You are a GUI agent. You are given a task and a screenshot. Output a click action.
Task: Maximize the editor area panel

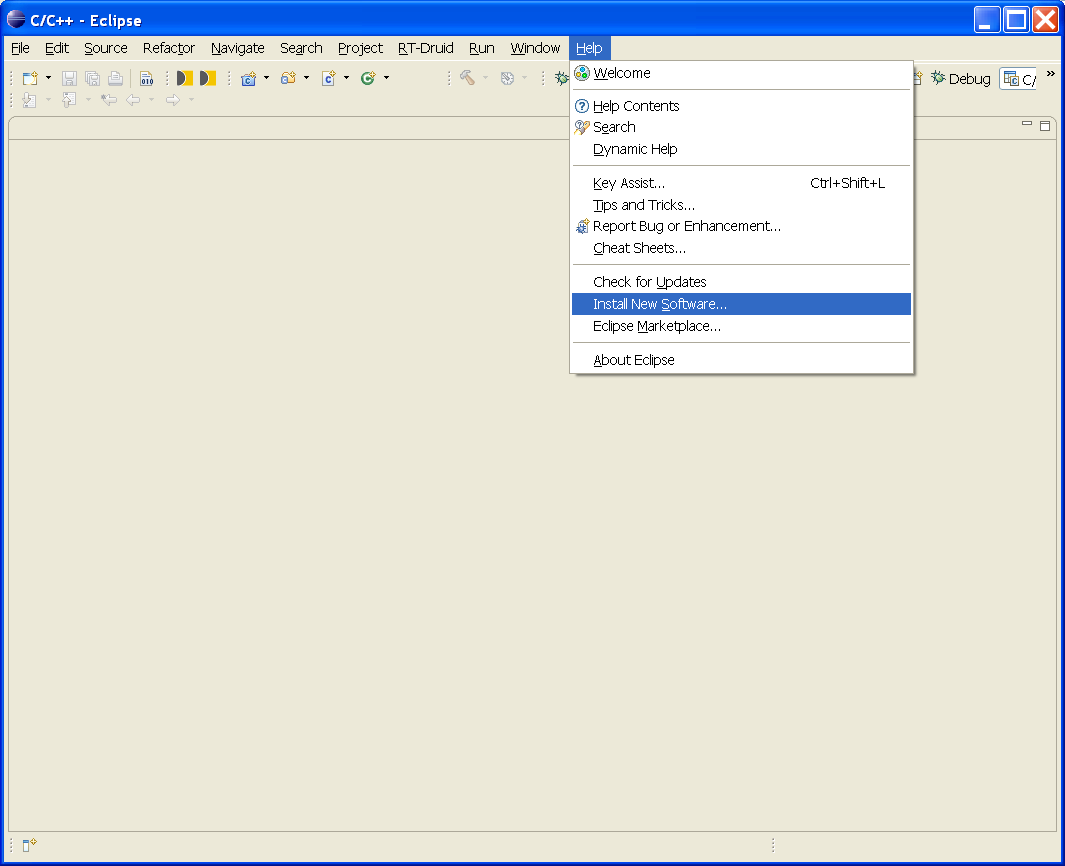1045,126
